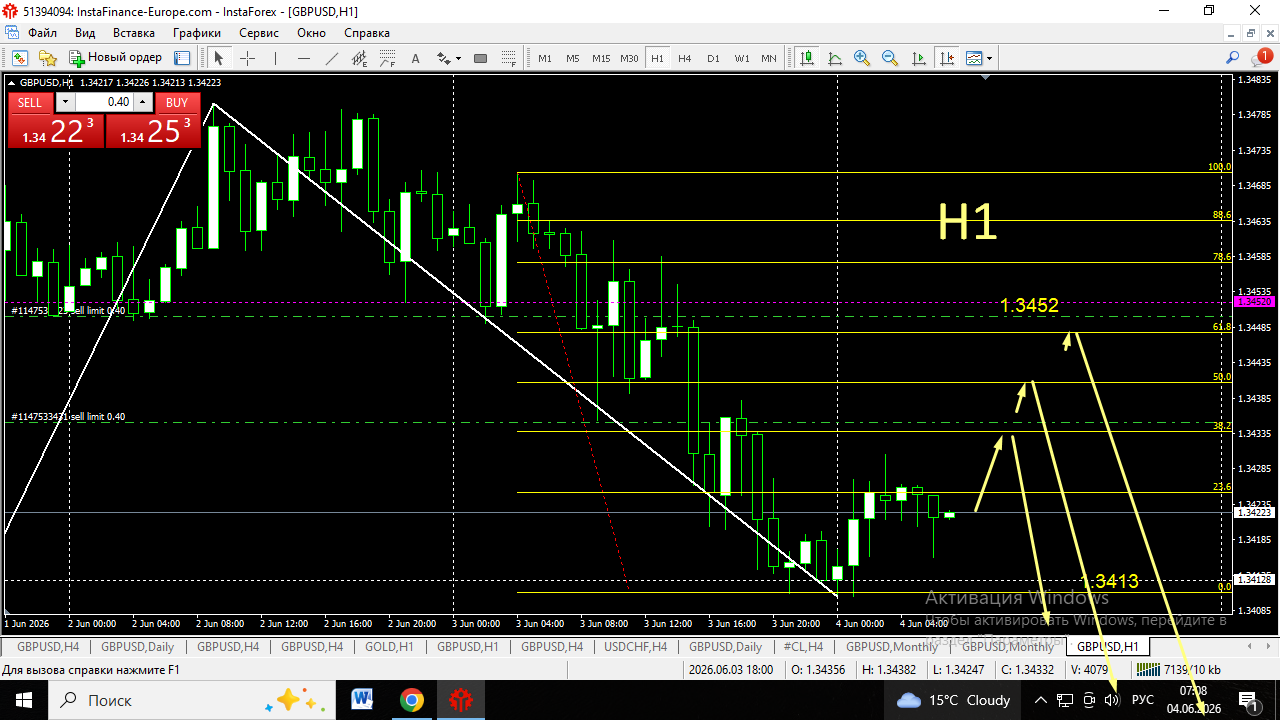Open the chat notifications with red badge
Viewport: 1280px width, 720px height.
click(x=1261, y=58)
